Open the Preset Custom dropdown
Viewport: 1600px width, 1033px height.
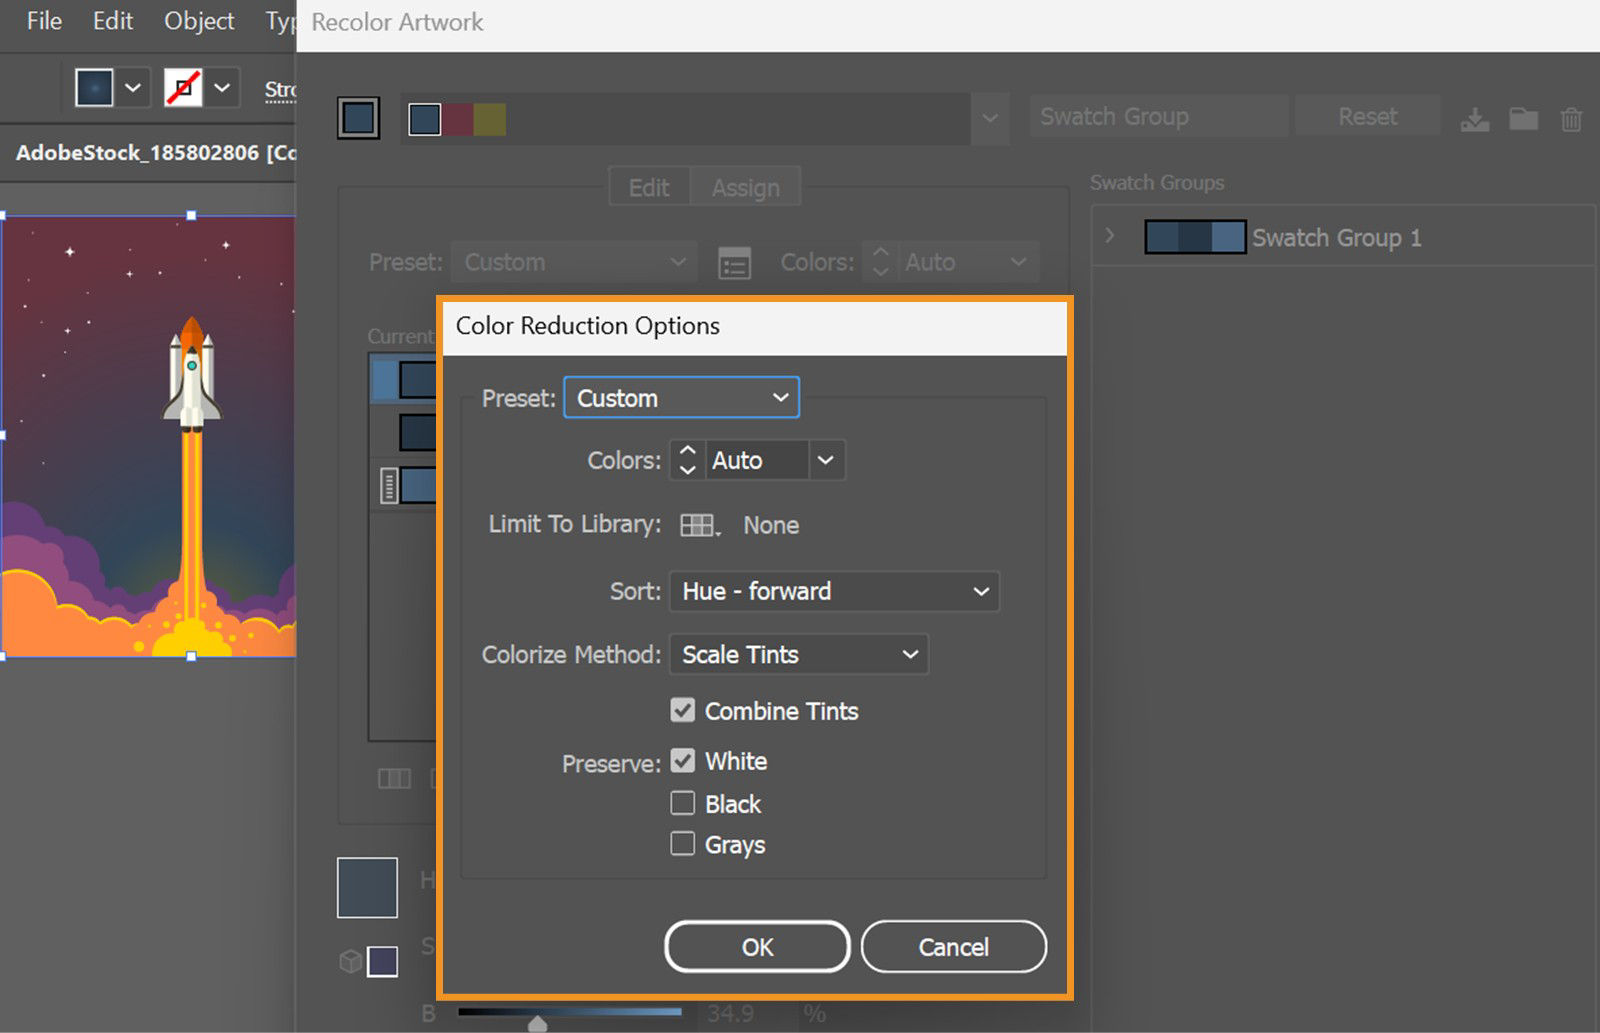click(x=681, y=397)
